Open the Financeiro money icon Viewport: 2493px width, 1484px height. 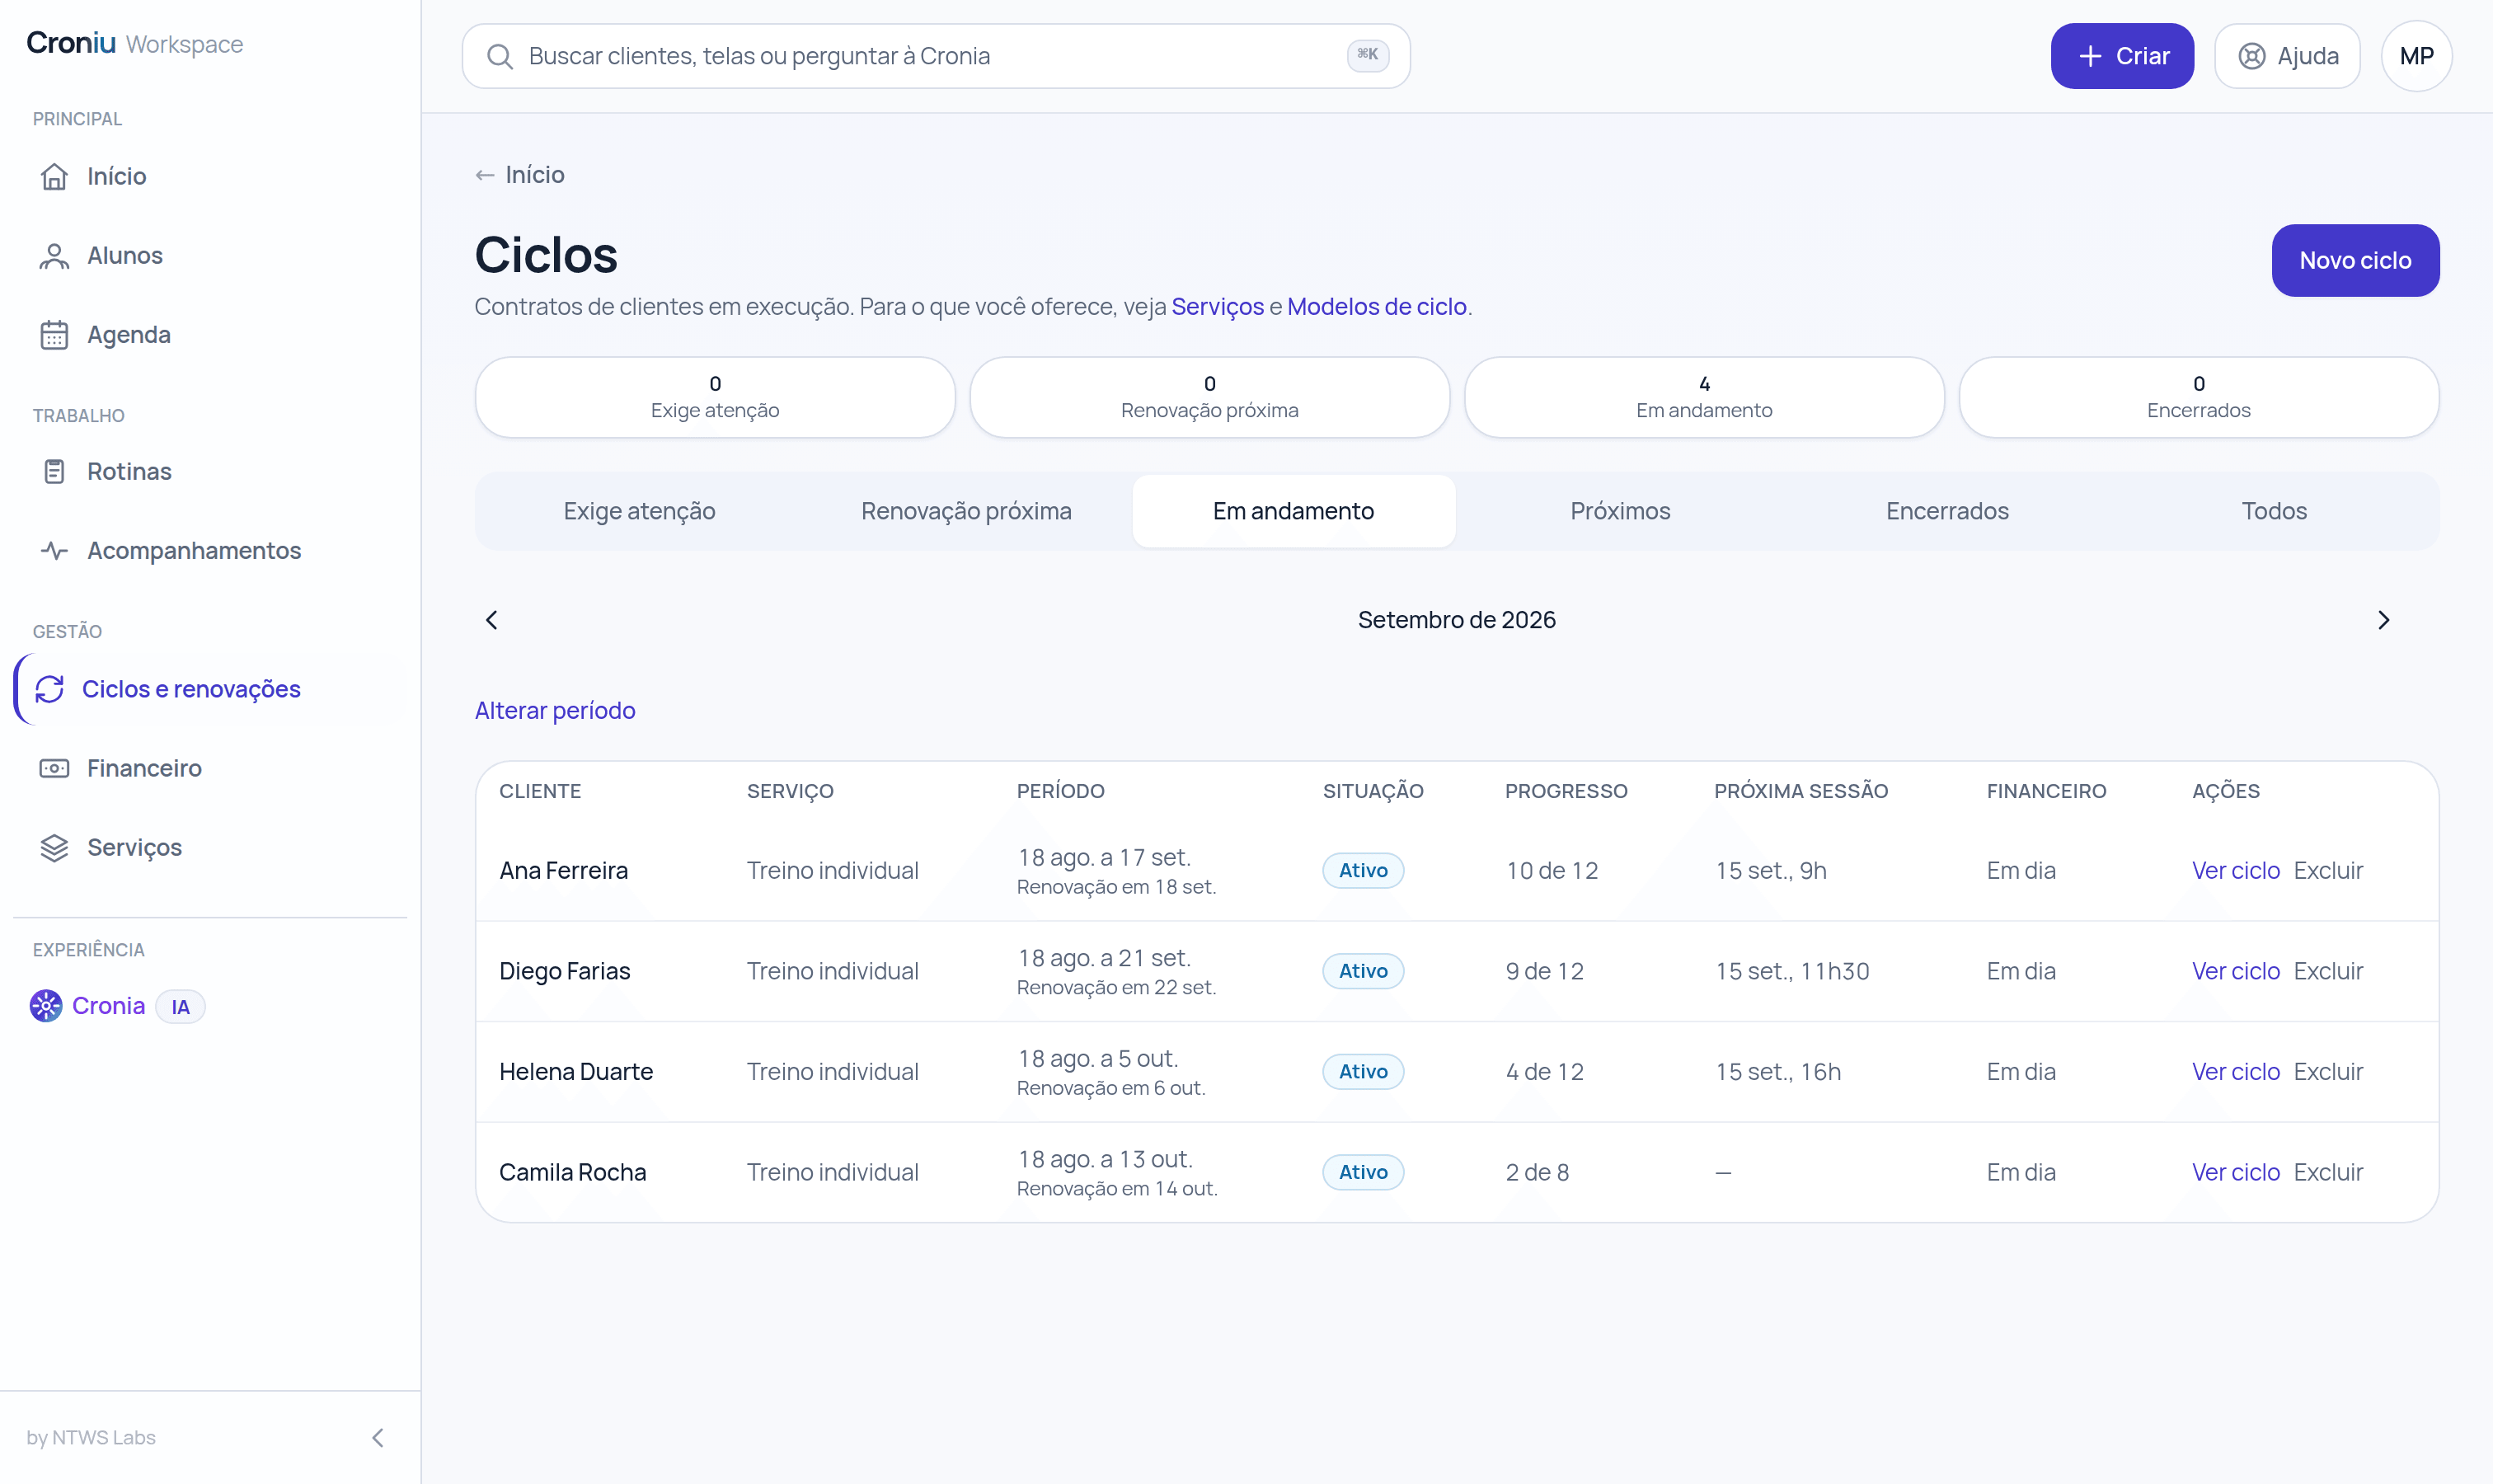click(x=54, y=768)
